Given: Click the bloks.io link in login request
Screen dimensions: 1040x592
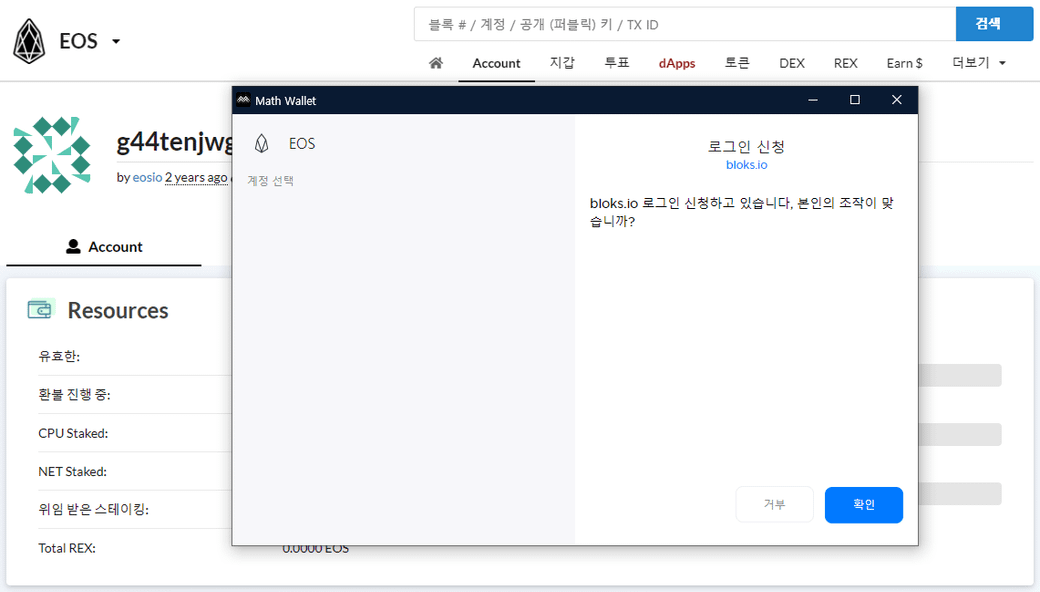Looking at the screenshot, I should click(746, 164).
